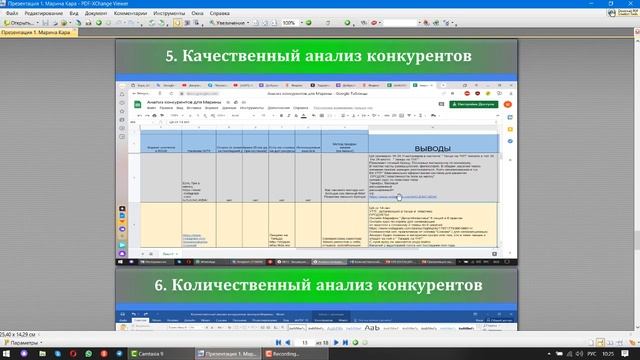Viewport: 640px width, 360px height.
Task: Open the Windows Start menu
Action: 7,353
